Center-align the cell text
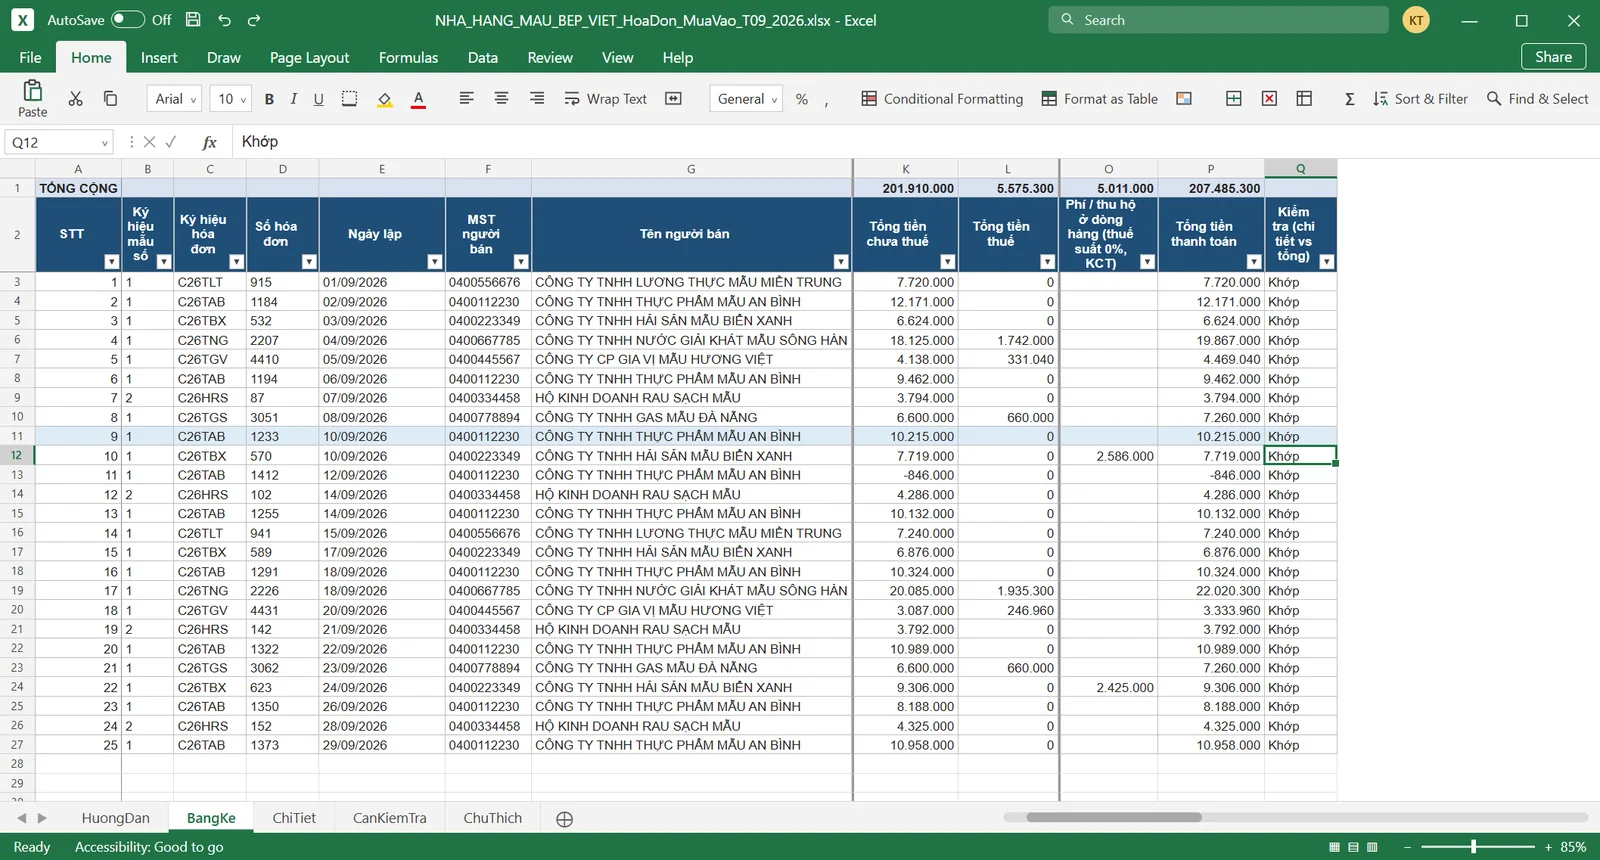 (501, 99)
